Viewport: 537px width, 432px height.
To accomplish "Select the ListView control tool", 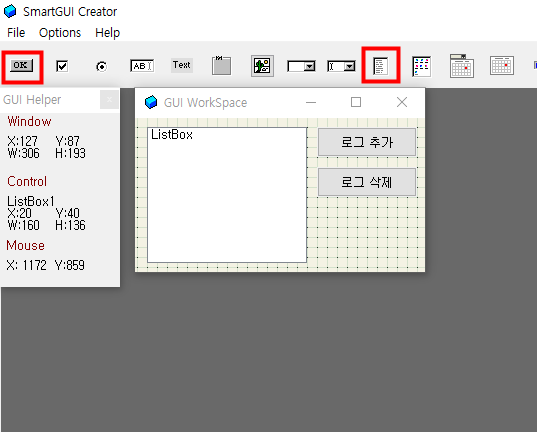I will pos(421,66).
